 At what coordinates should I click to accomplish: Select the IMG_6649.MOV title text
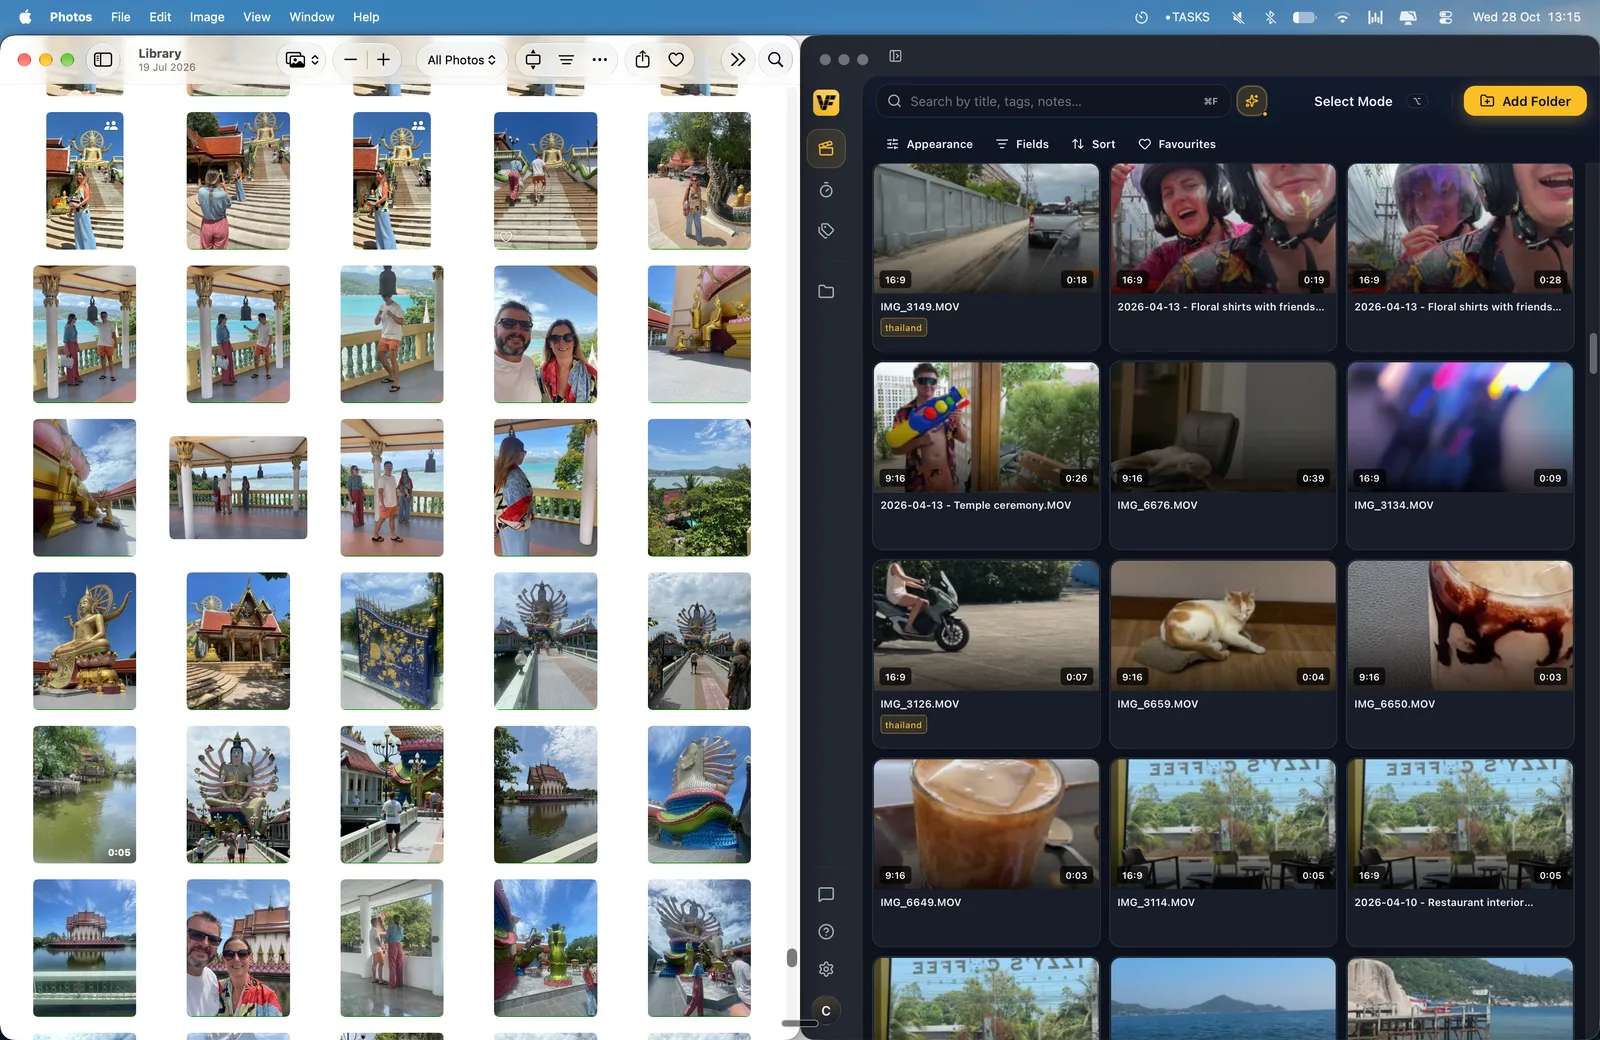[x=920, y=902]
